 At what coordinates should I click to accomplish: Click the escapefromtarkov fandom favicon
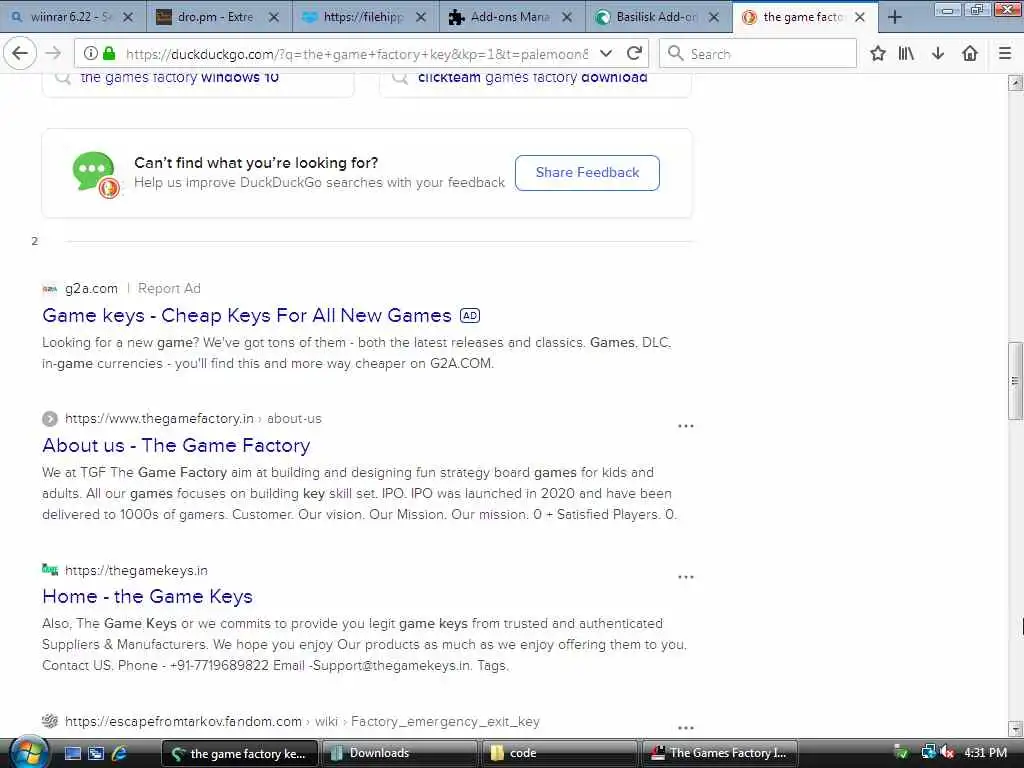coord(50,721)
